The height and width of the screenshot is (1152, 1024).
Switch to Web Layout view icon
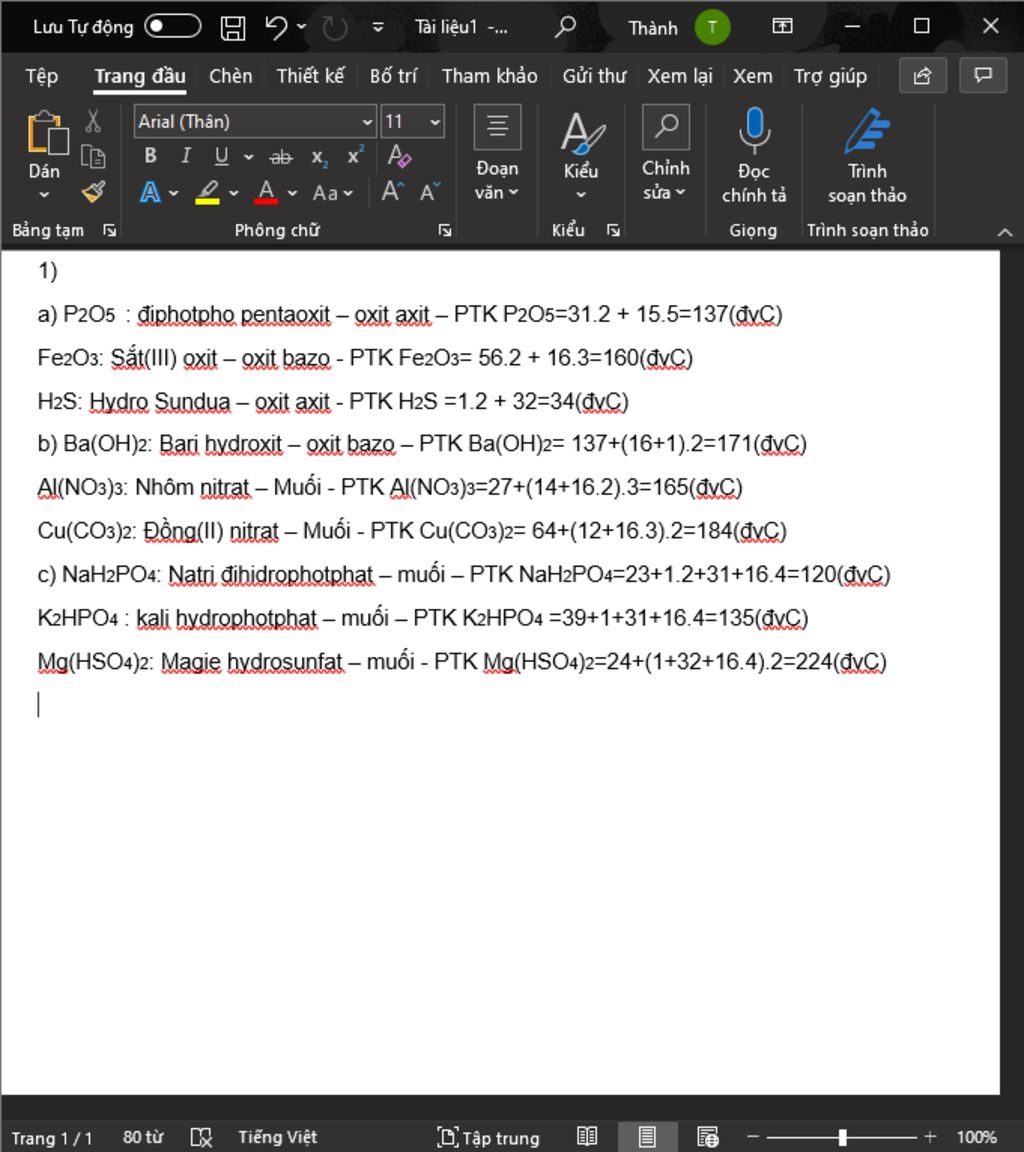pyautogui.click(x=708, y=1137)
